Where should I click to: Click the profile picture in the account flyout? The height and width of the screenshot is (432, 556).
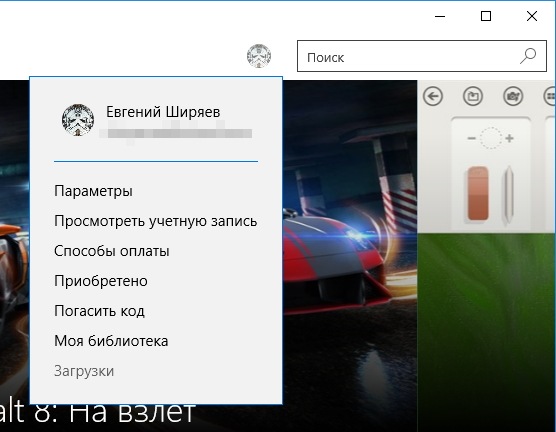[78, 120]
